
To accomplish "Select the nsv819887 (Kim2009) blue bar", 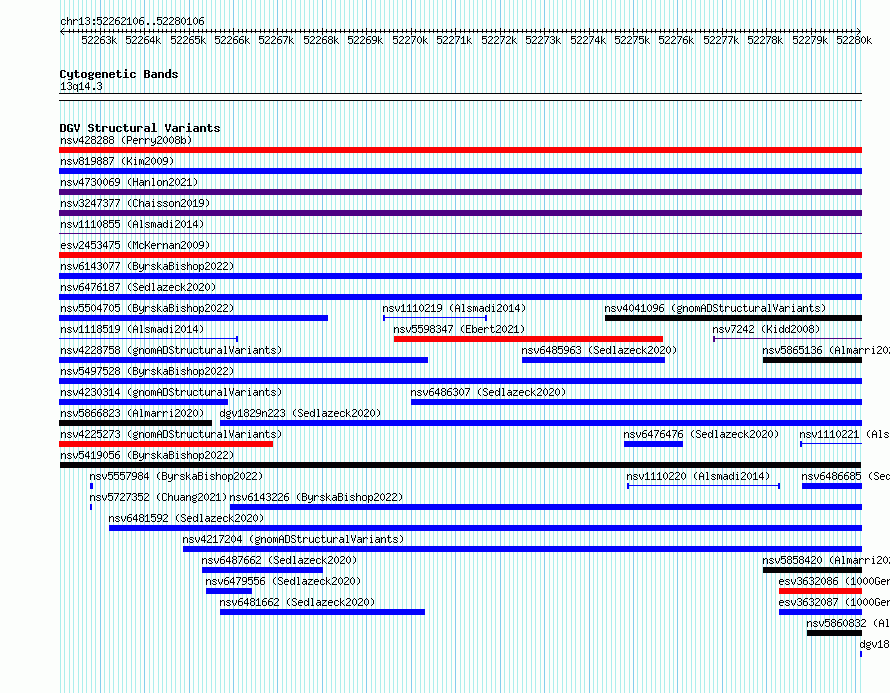I will [460, 171].
